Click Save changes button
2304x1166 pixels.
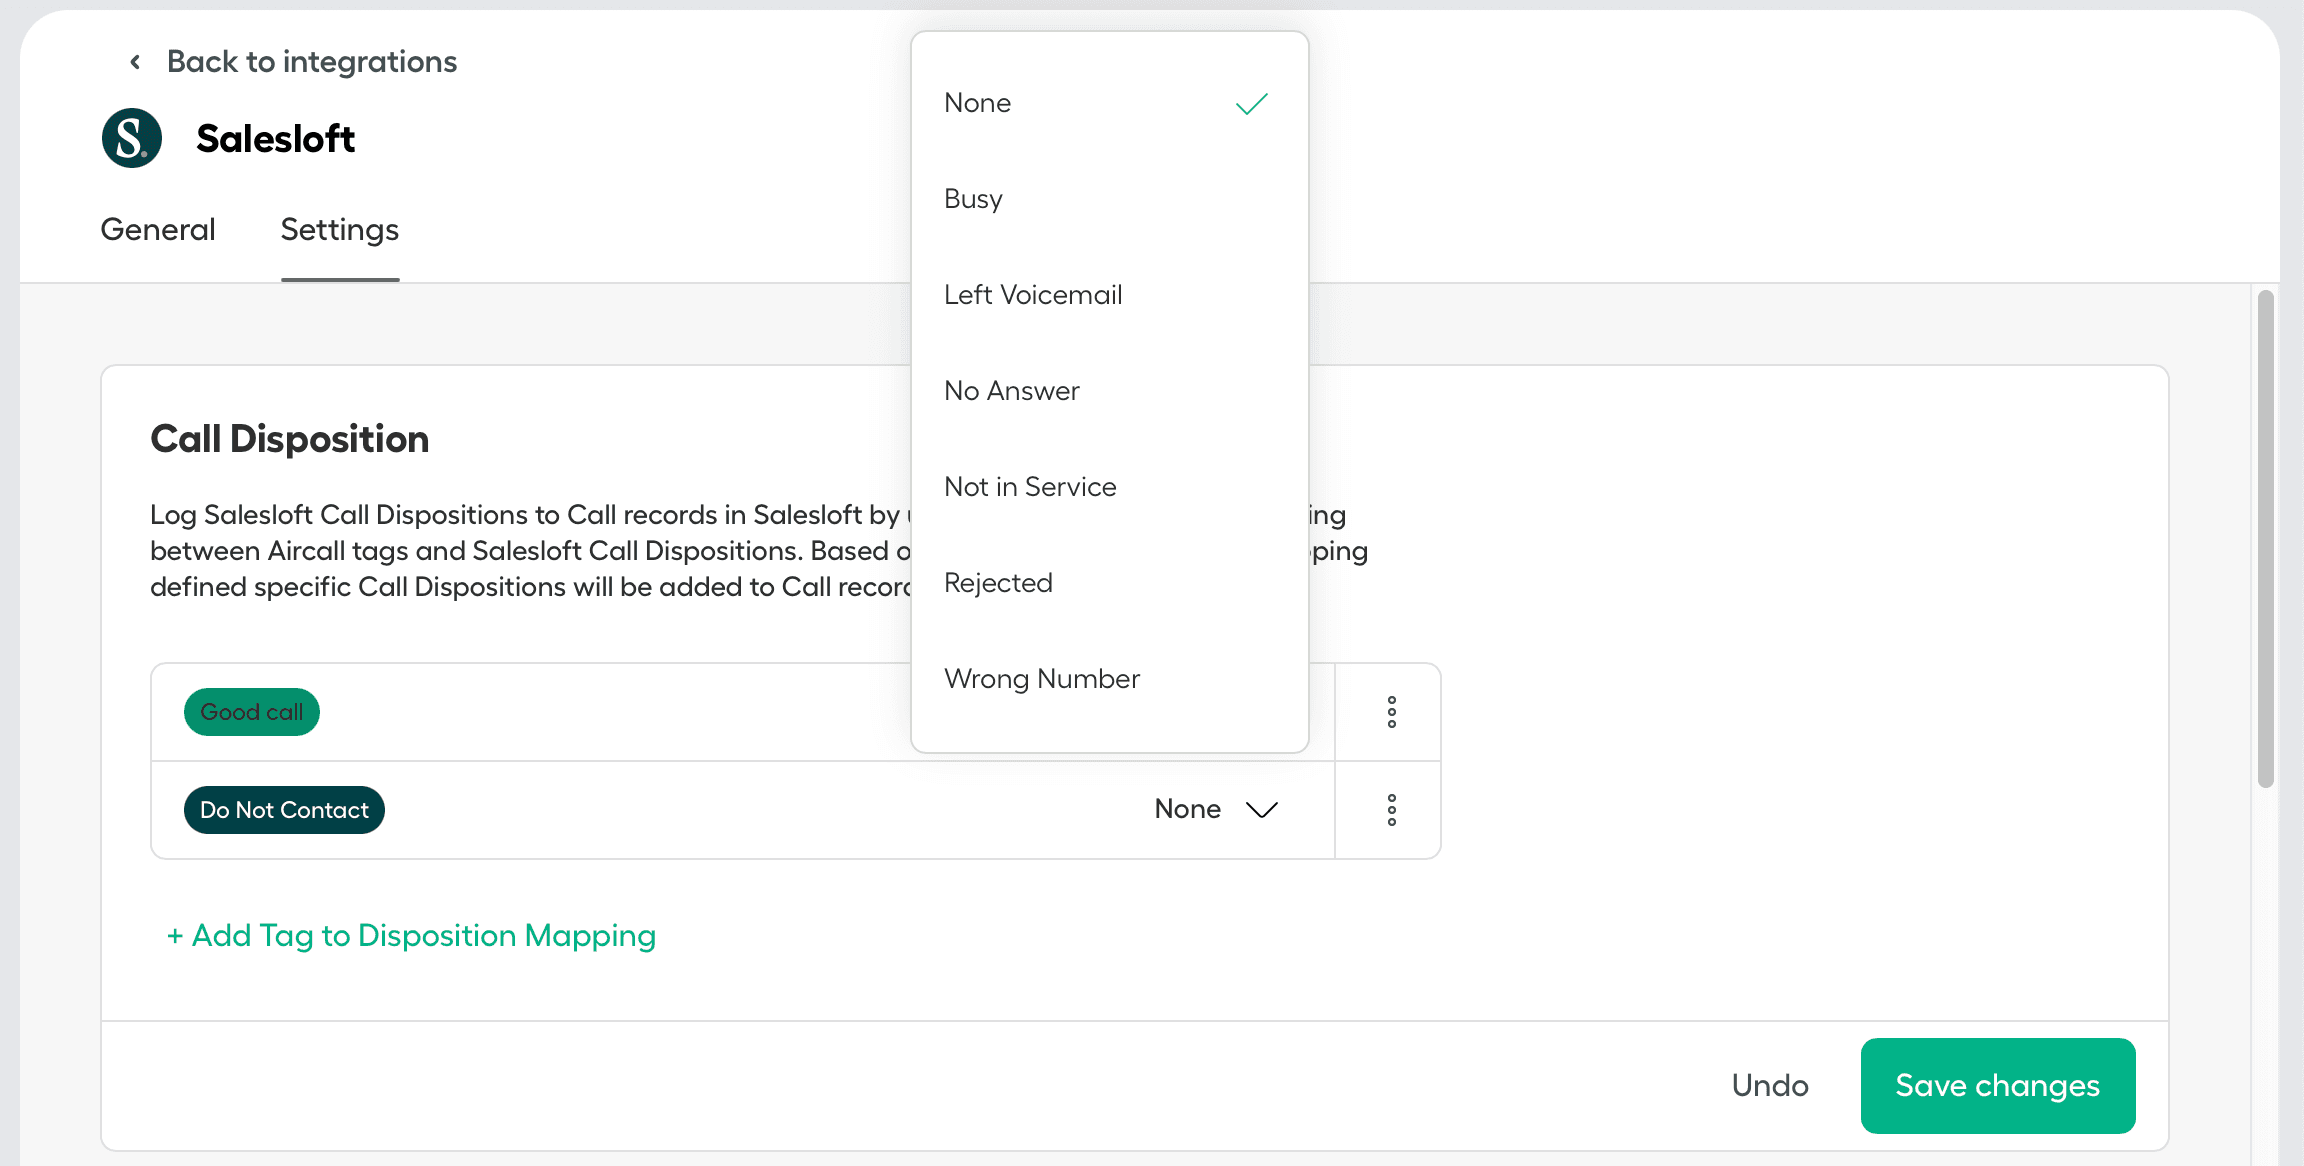pyautogui.click(x=1997, y=1085)
